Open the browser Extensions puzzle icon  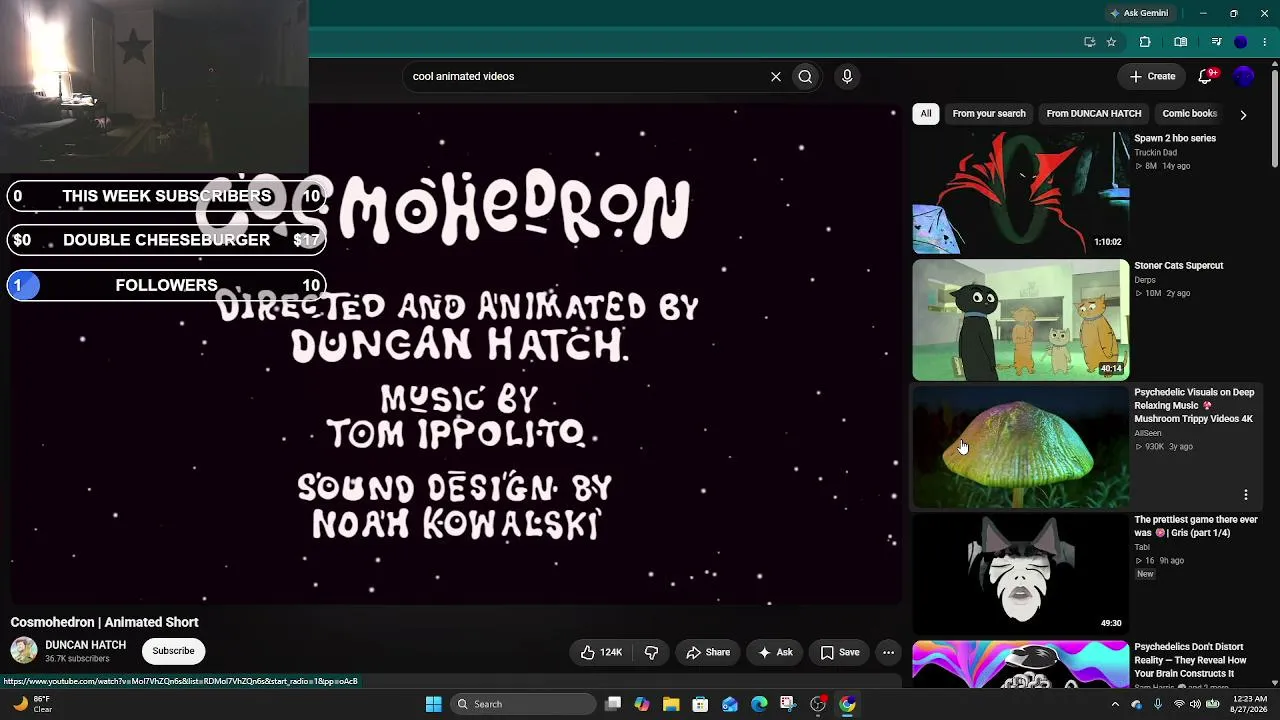(x=1145, y=42)
